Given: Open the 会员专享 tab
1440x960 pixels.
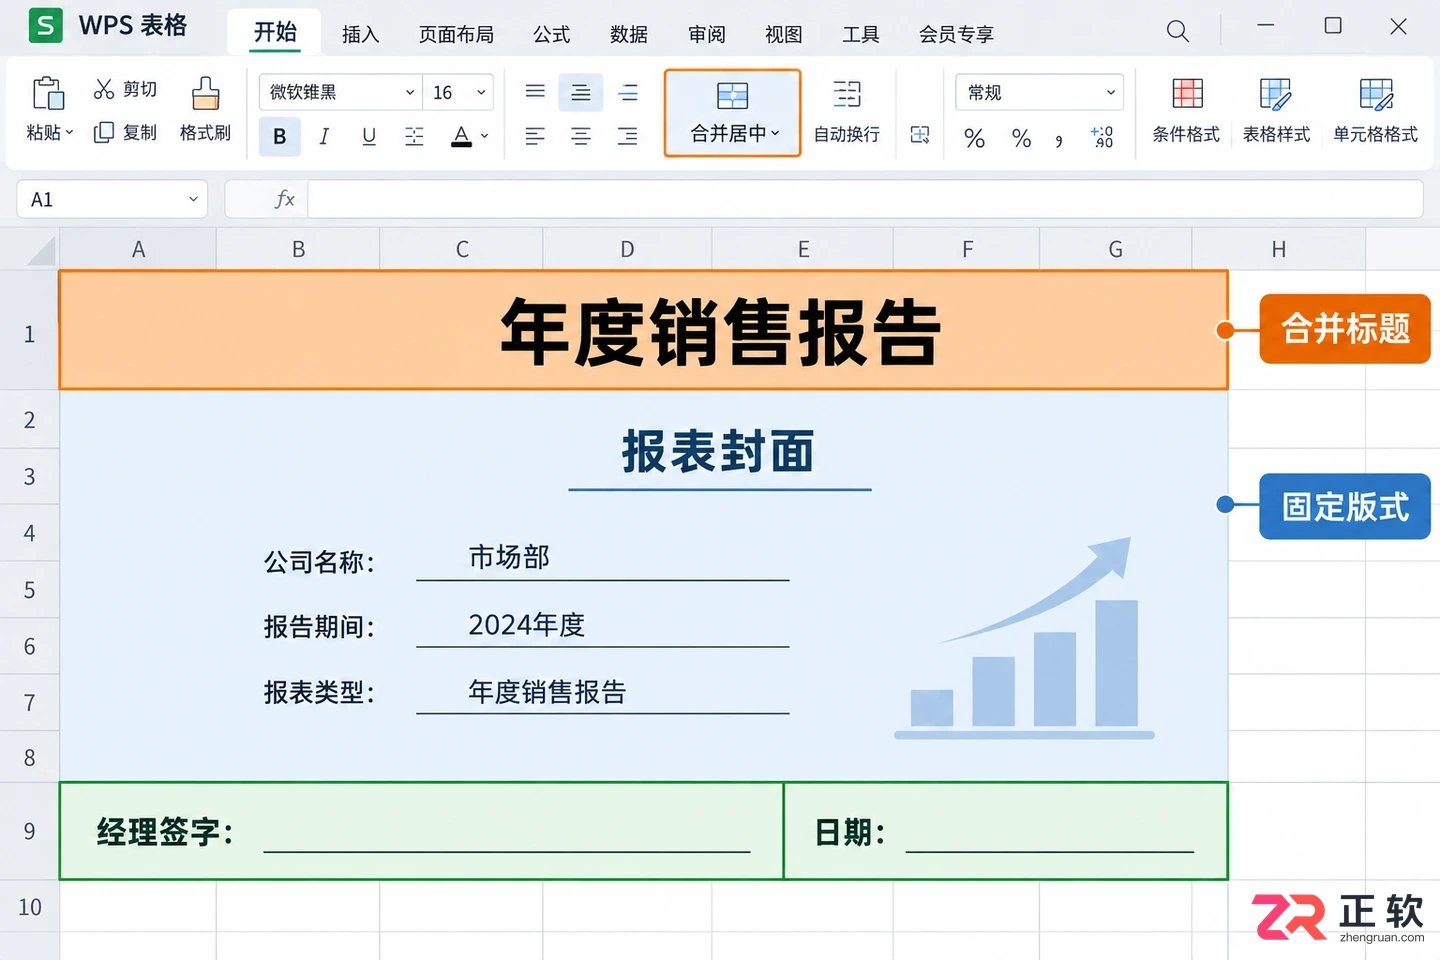Looking at the screenshot, I should pos(956,34).
